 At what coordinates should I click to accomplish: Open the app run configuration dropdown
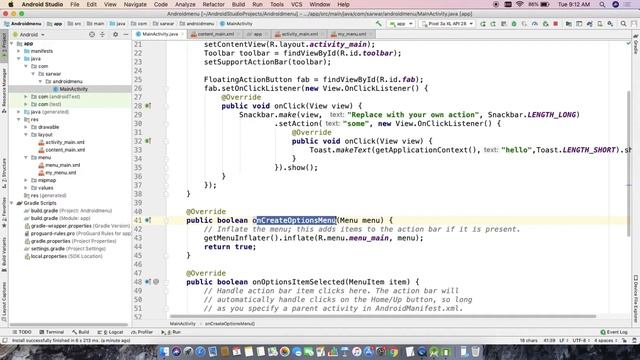(401, 24)
